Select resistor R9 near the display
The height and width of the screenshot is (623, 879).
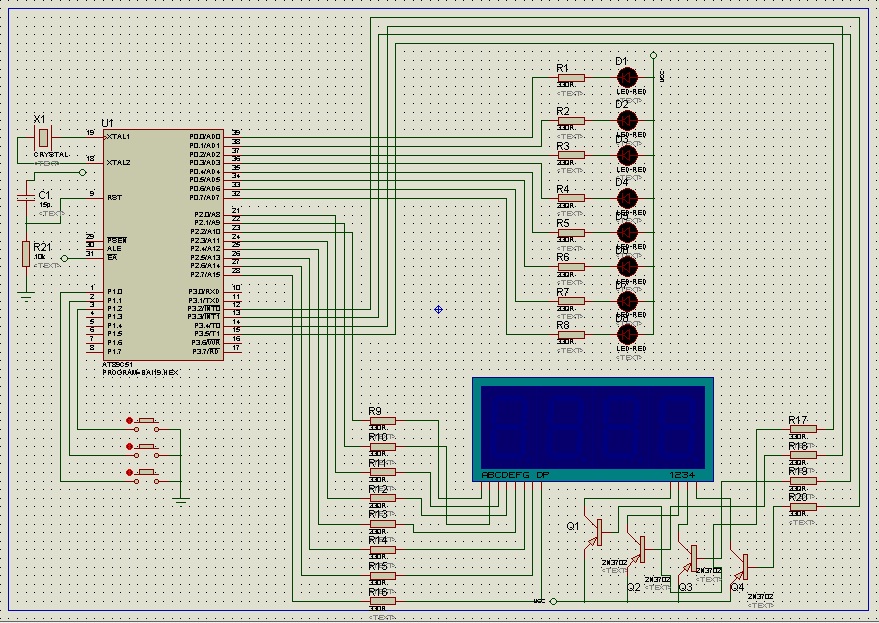click(382, 421)
